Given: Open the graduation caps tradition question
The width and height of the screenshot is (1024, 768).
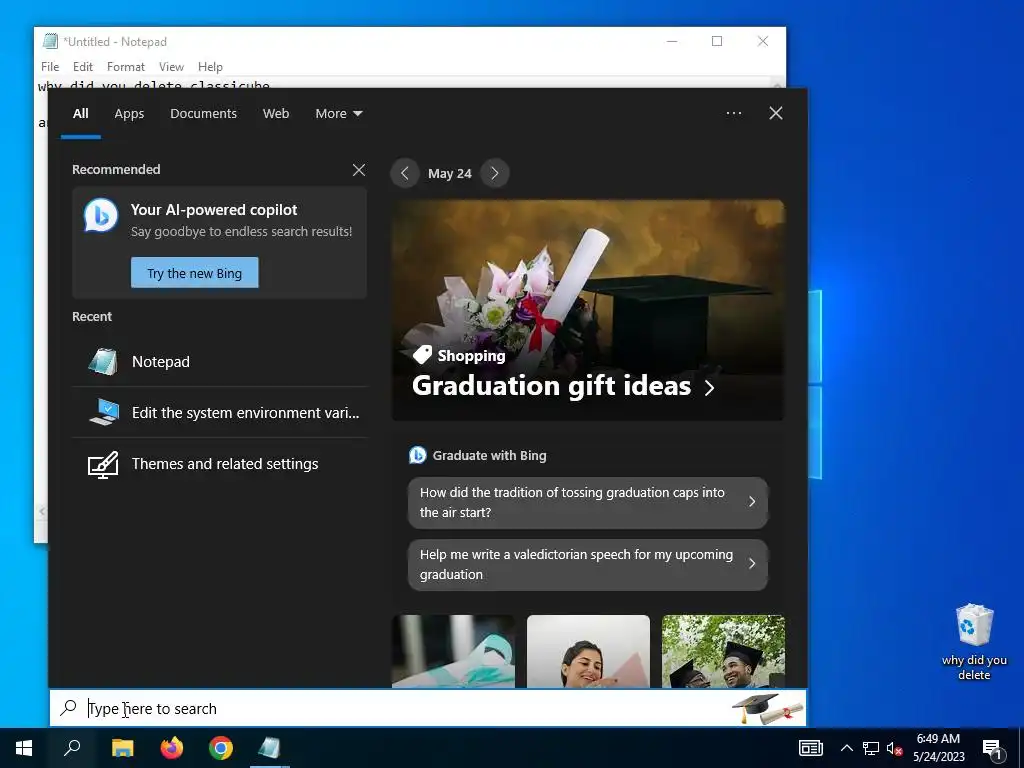Looking at the screenshot, I should 588,502.
